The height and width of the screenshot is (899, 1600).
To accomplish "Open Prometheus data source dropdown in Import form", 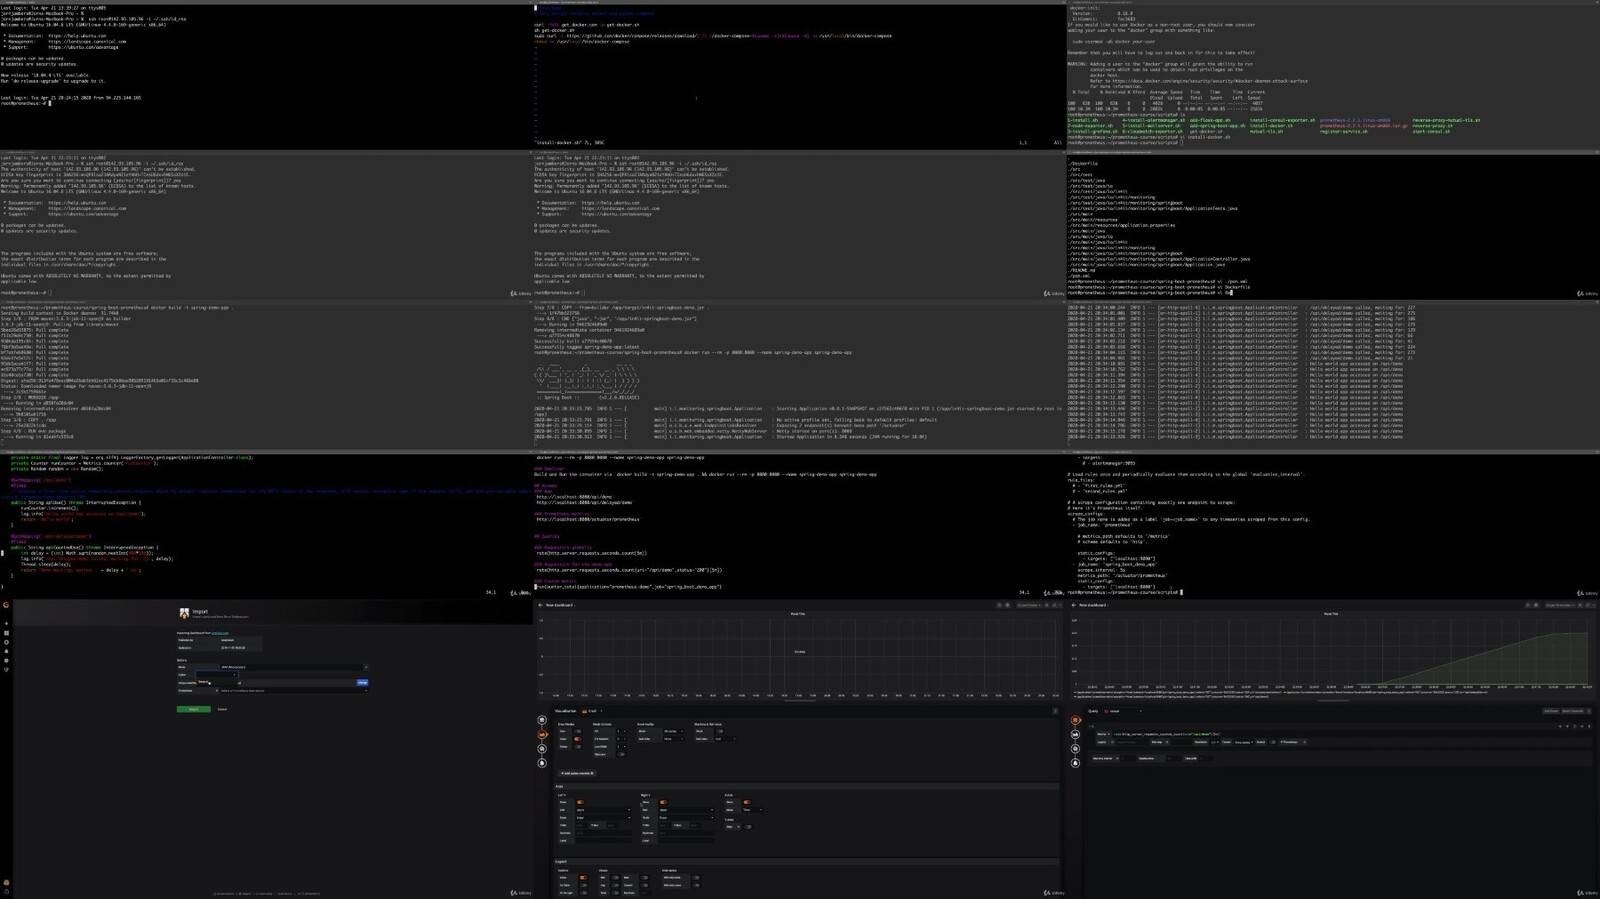I will [x=292, y=691].
